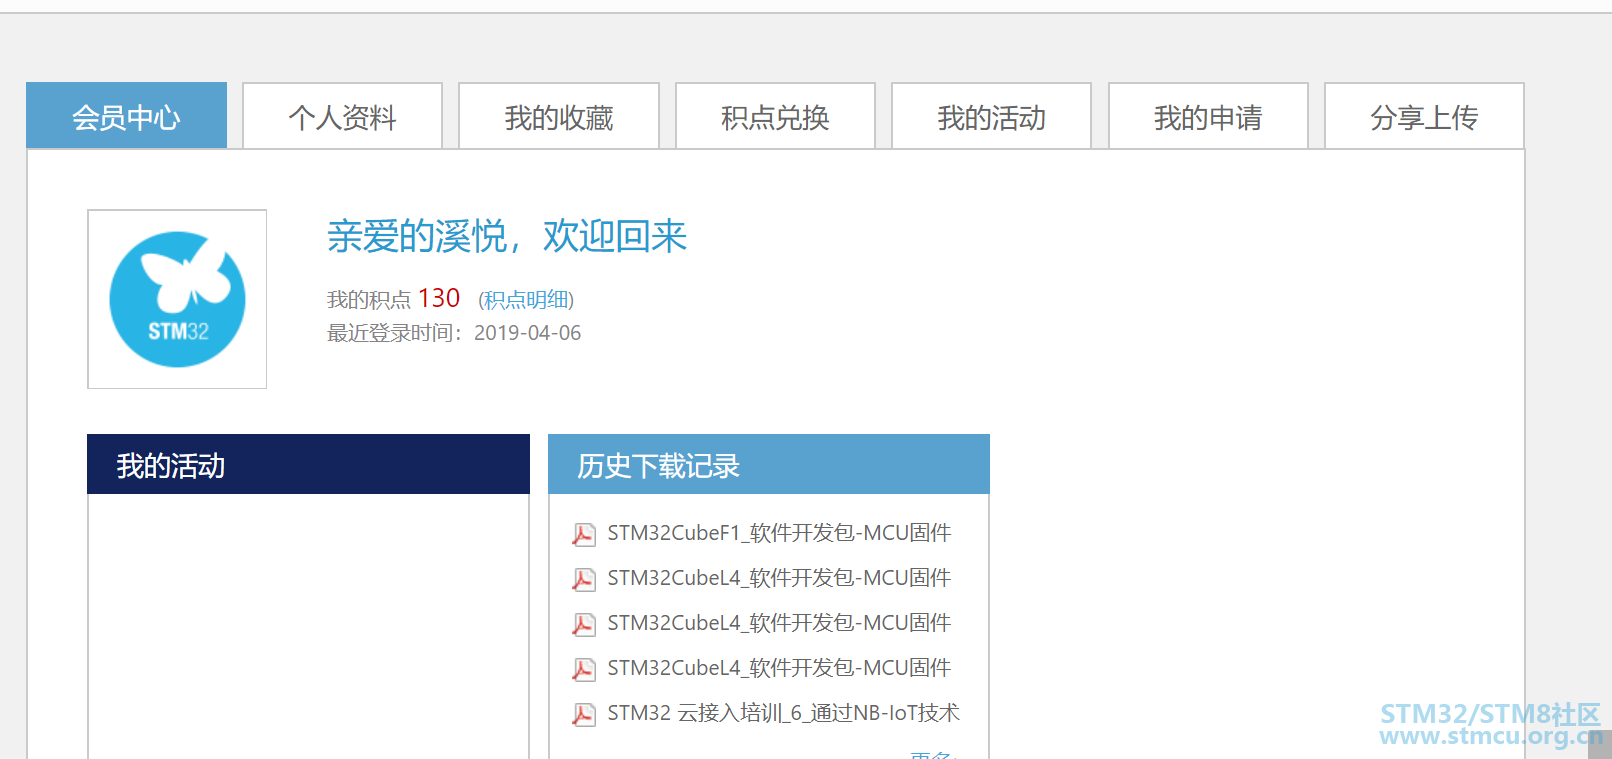
Task: Open the 积点明细 link
Action: coord(526,300)
